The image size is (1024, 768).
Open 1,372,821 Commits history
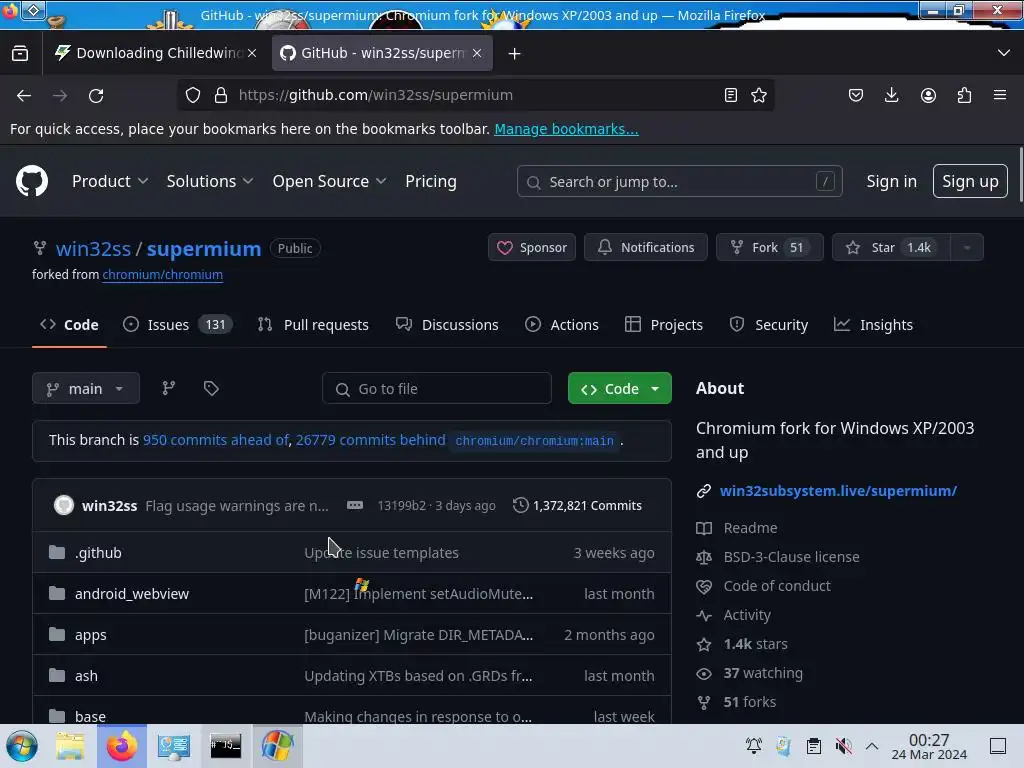click(x=577, y=505)
